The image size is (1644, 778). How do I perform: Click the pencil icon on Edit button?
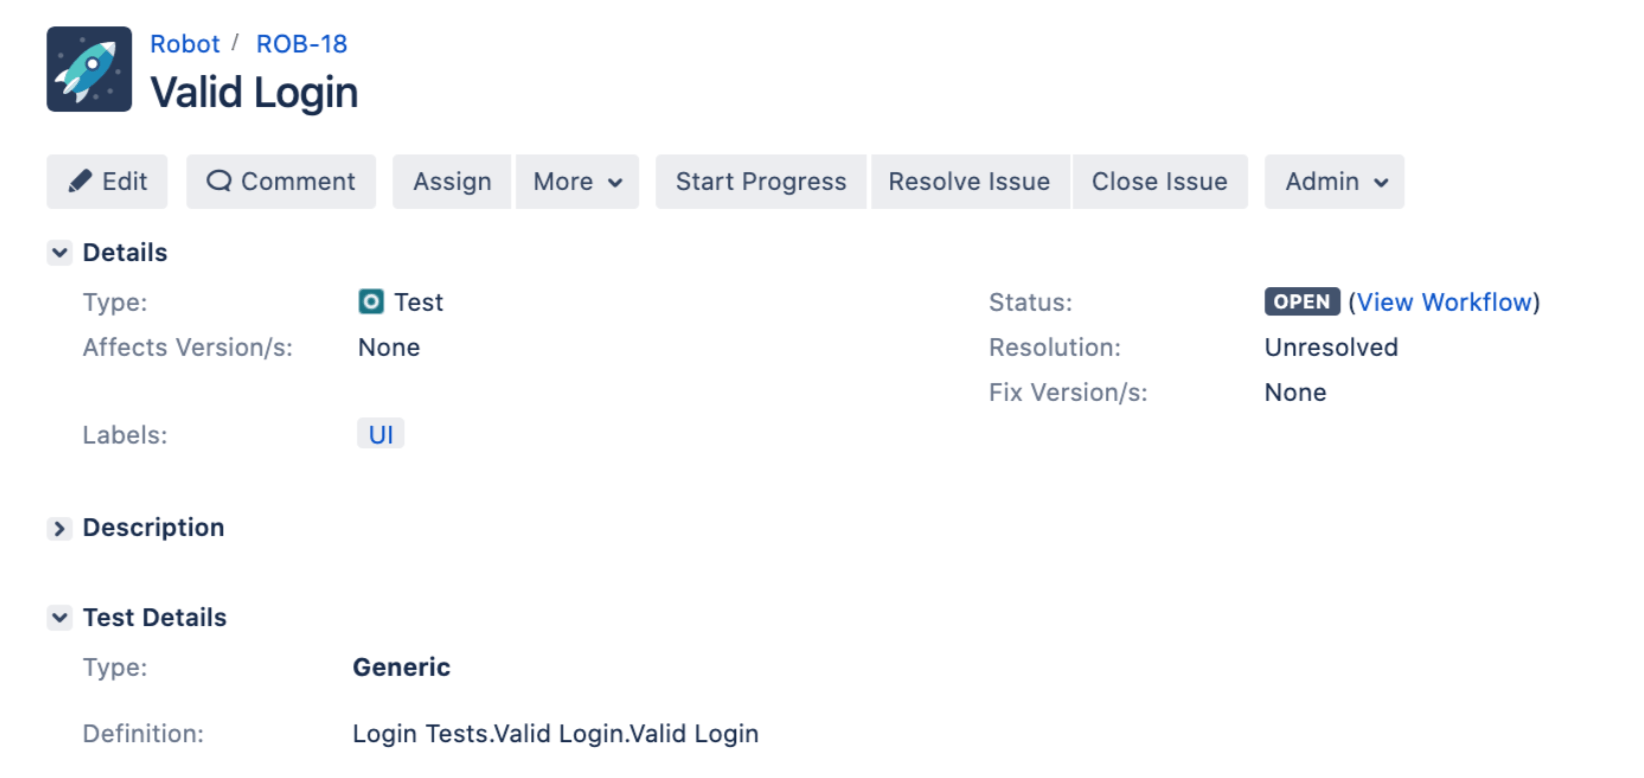80,181
